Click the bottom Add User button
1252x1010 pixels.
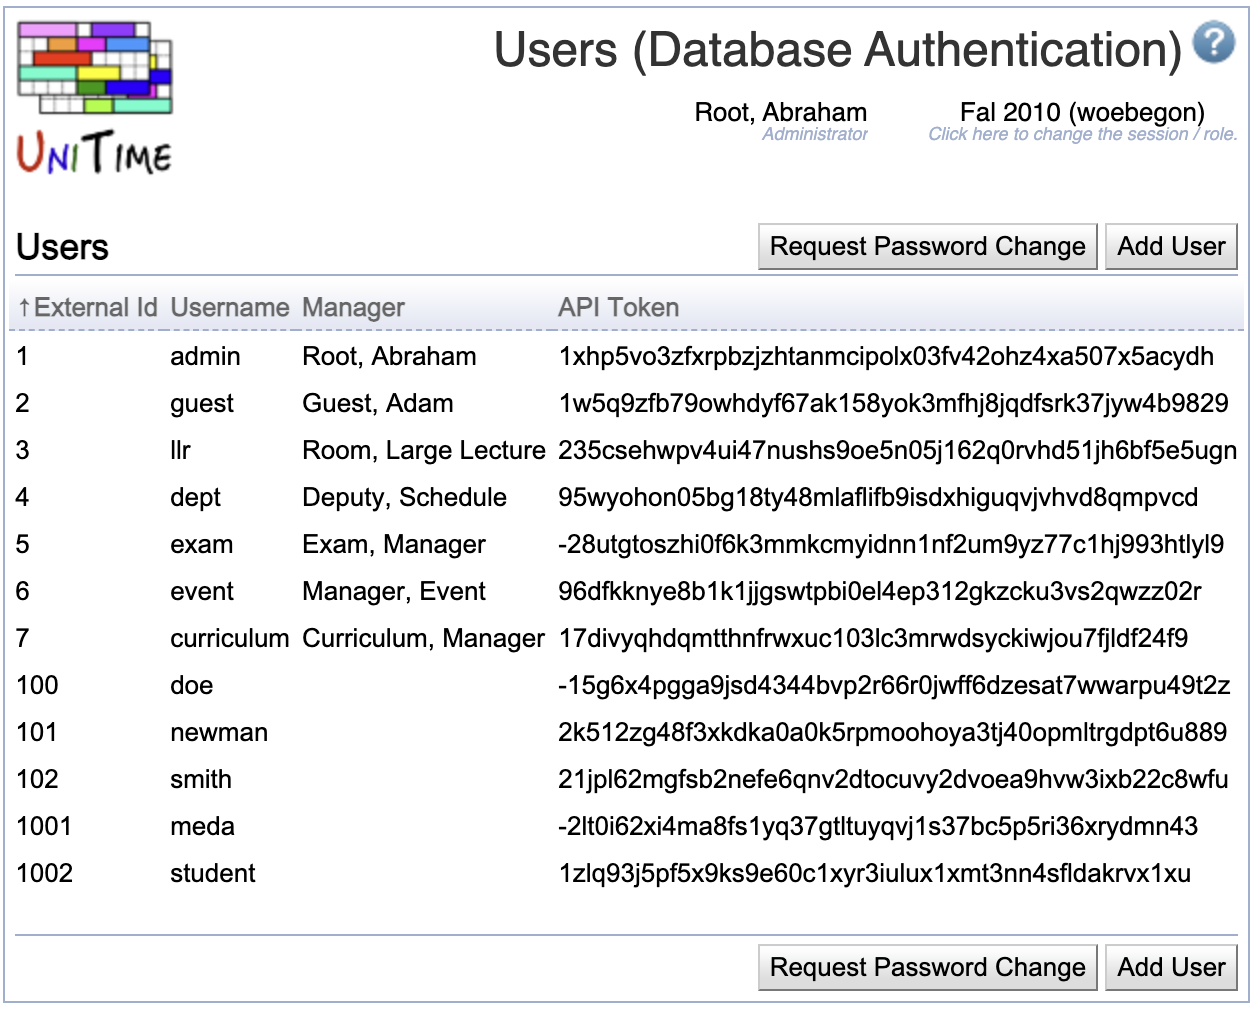tap(1171, 968)
